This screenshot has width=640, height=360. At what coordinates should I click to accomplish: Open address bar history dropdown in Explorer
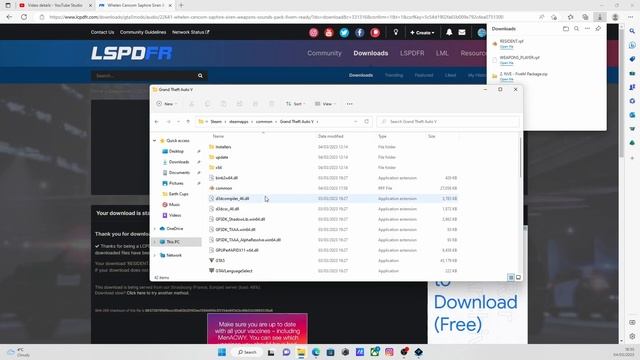(356, 122)
